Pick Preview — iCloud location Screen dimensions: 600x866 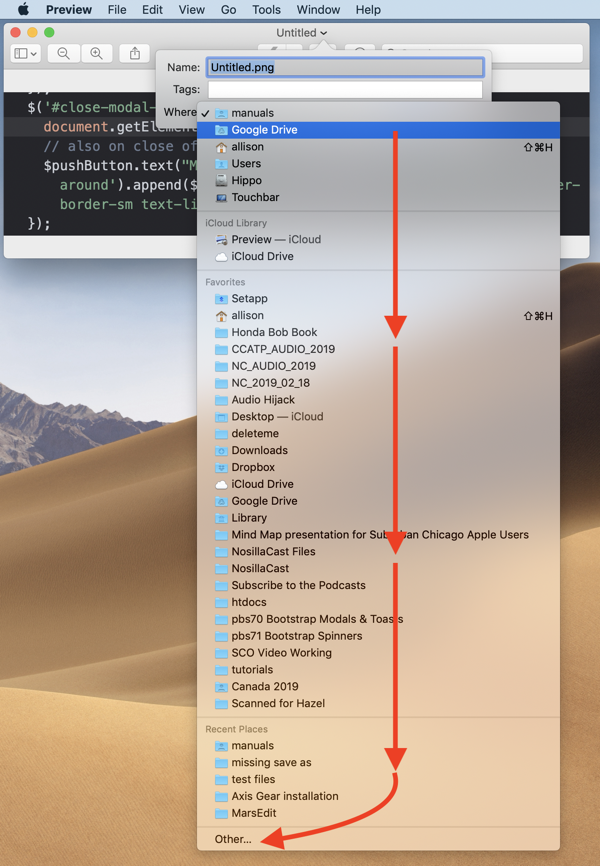(x=275, y=240)
